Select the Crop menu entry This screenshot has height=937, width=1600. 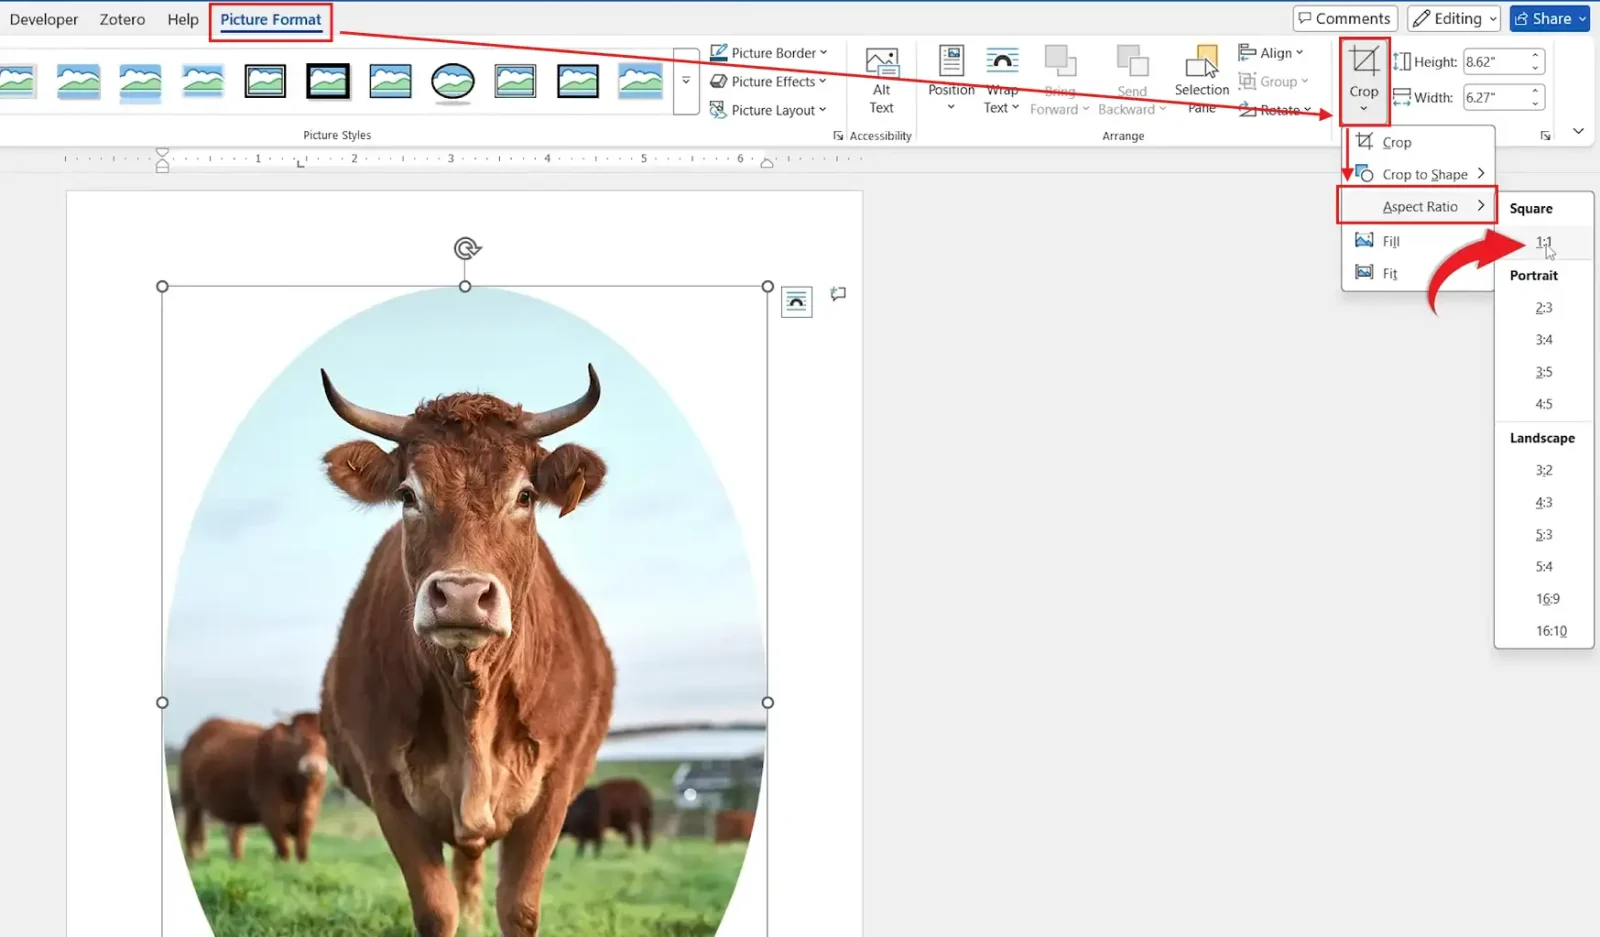pos(1418,142)
